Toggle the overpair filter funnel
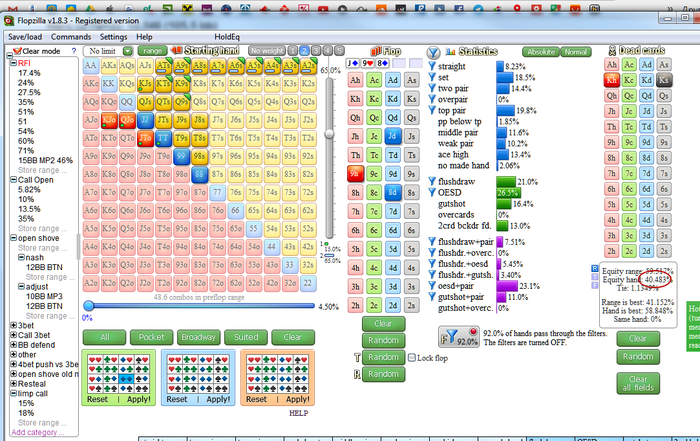700x441 pixels. pyautogui.click(x=432, y=99)
